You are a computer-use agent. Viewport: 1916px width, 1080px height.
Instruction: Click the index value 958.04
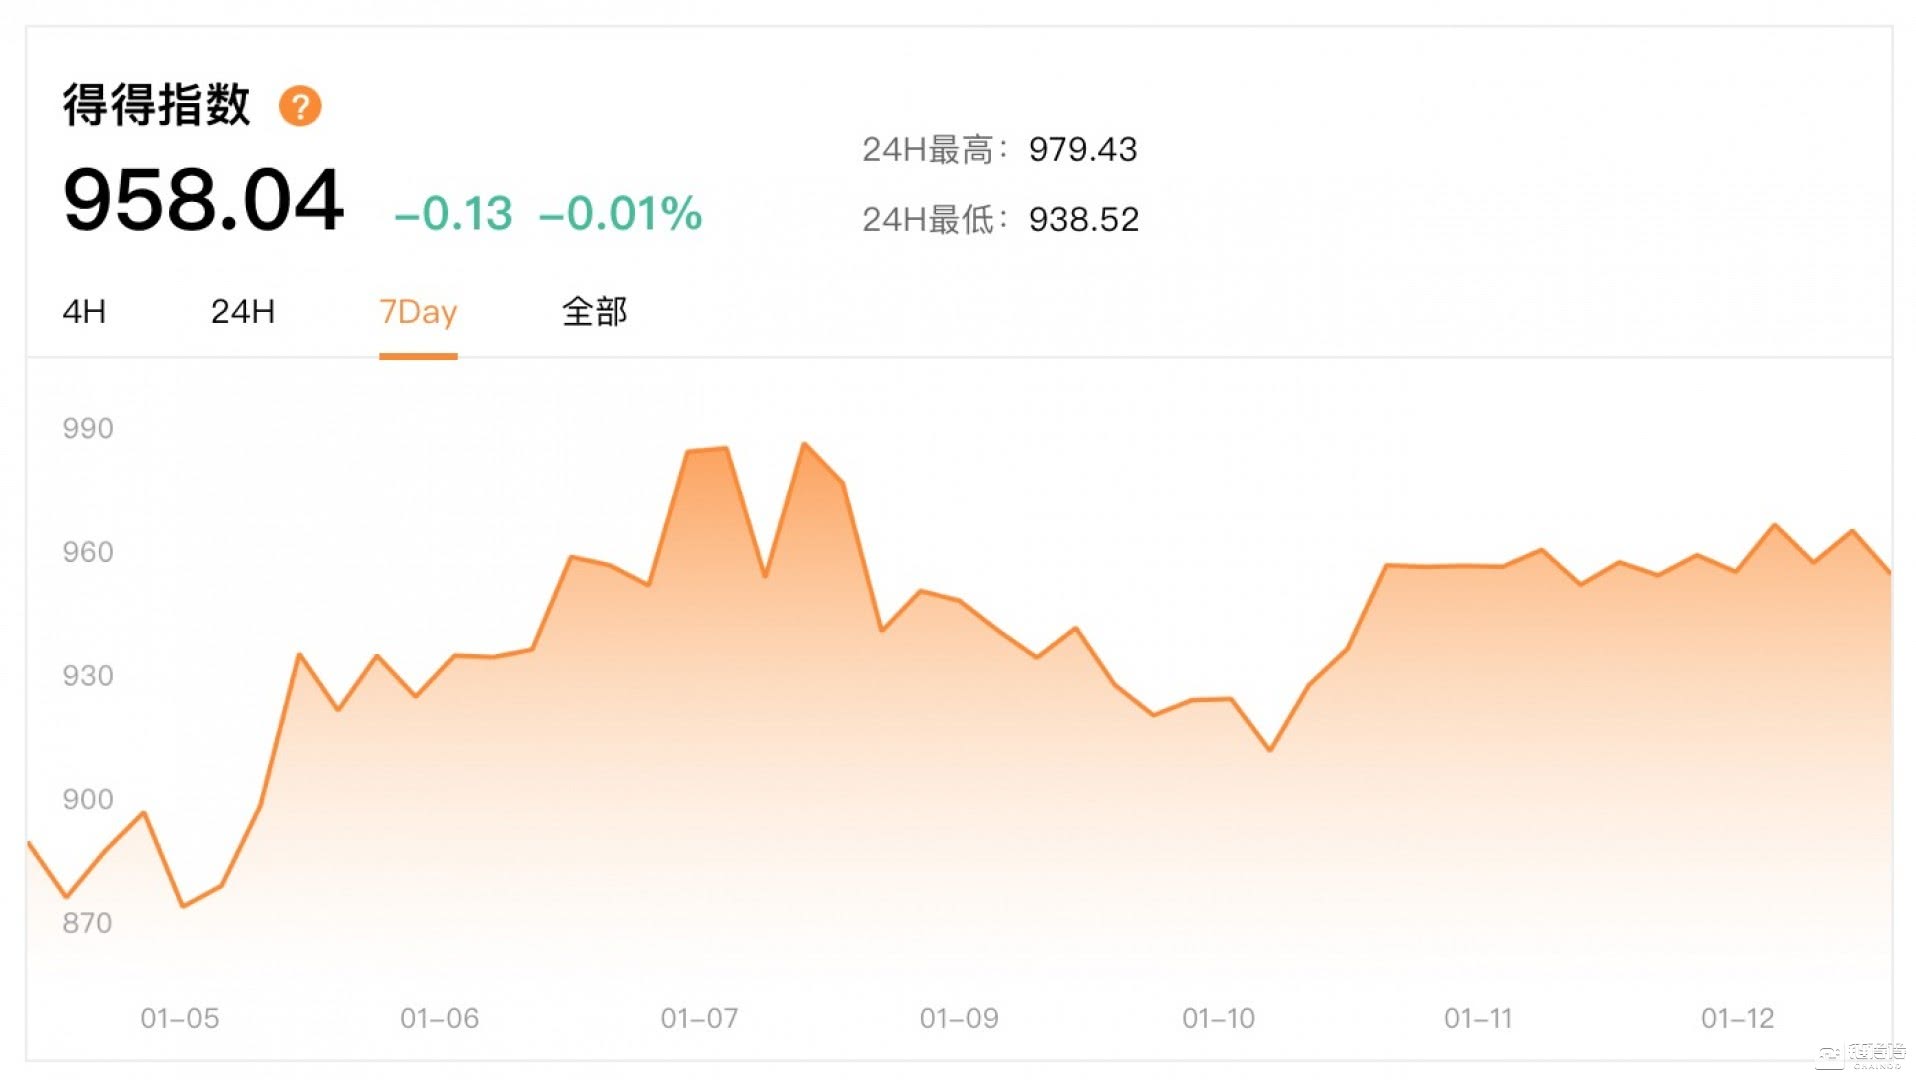click(x=203, y=198)
